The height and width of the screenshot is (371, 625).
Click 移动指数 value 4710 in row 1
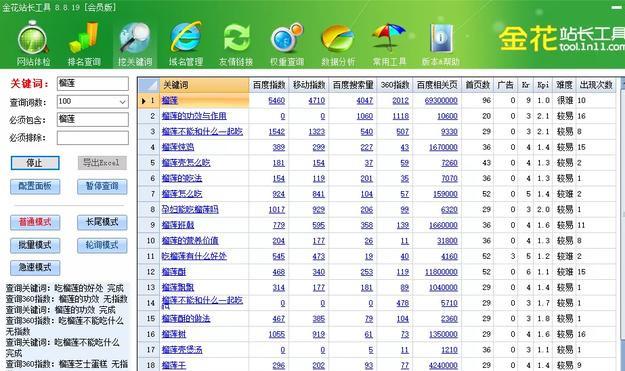[x=317, y=100]
